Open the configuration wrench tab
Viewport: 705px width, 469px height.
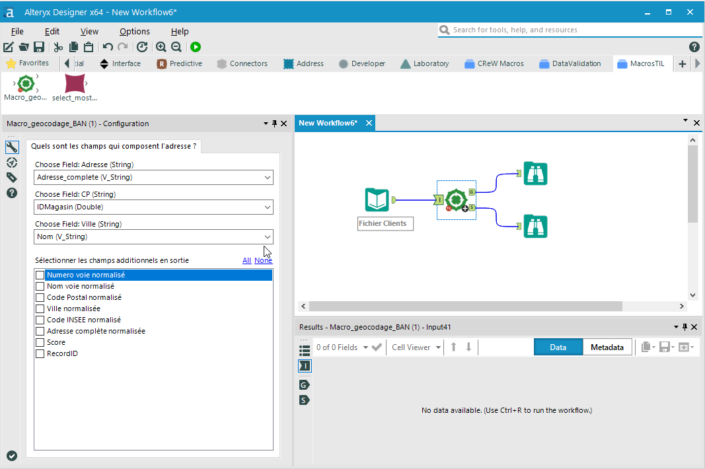(x=12, y=147)
